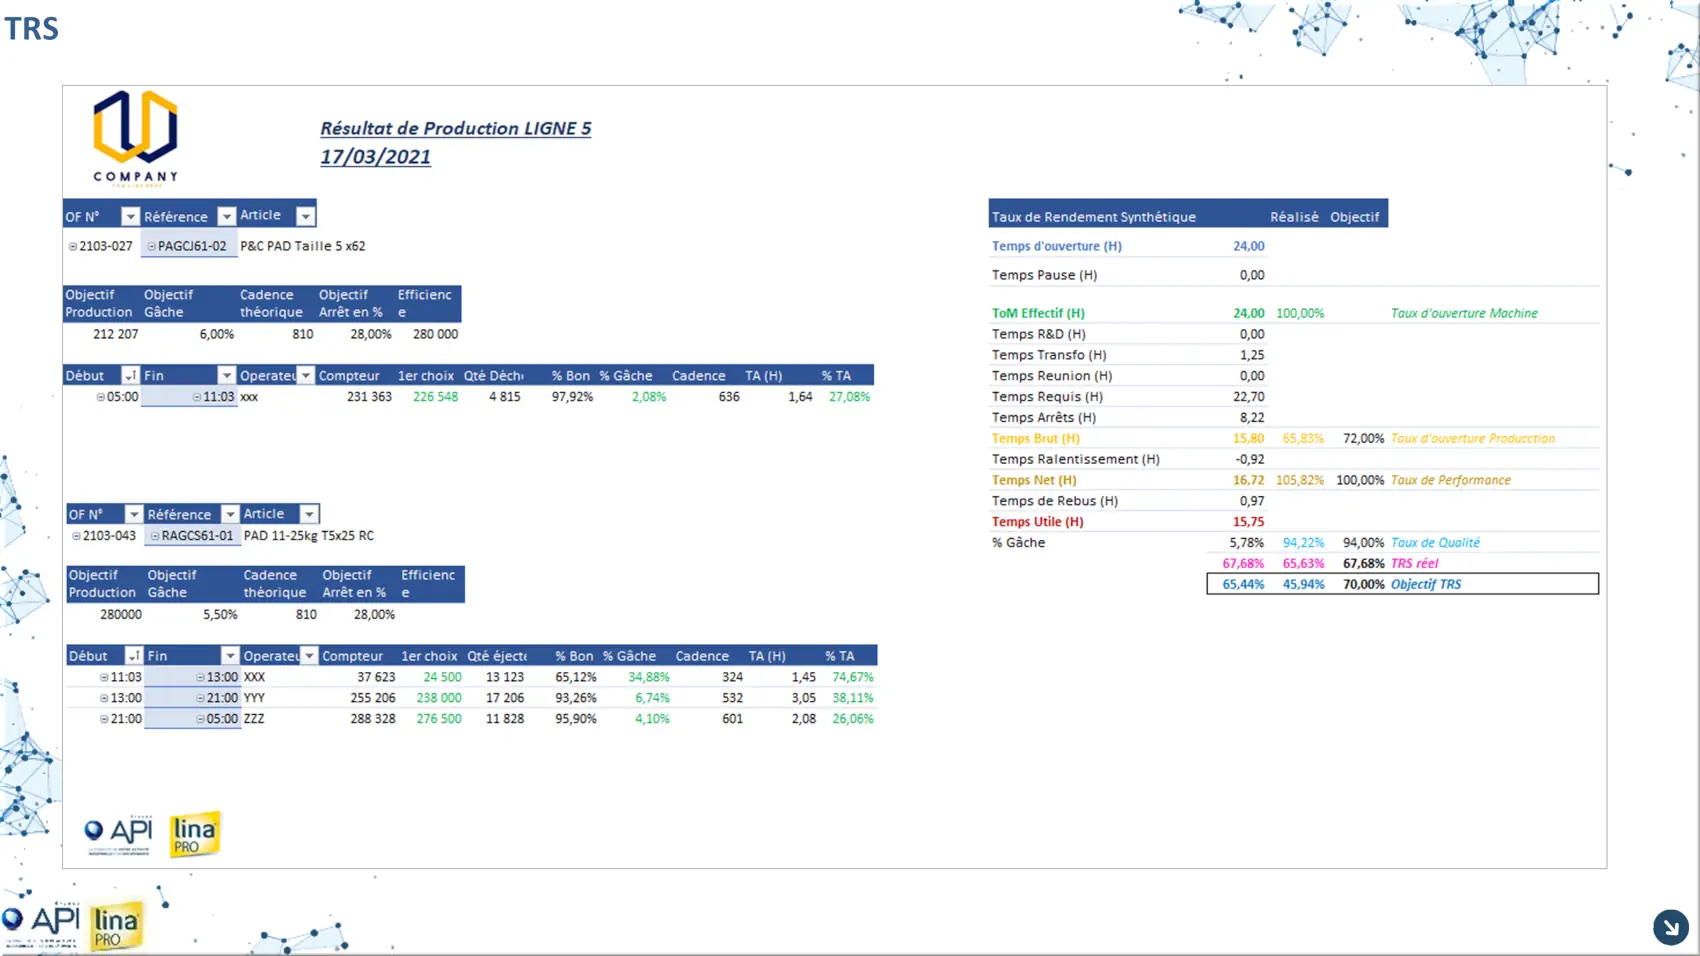1700x956 pixels.
Task: Collapse the 21:00 Début row
Action: tap(104, 719)
